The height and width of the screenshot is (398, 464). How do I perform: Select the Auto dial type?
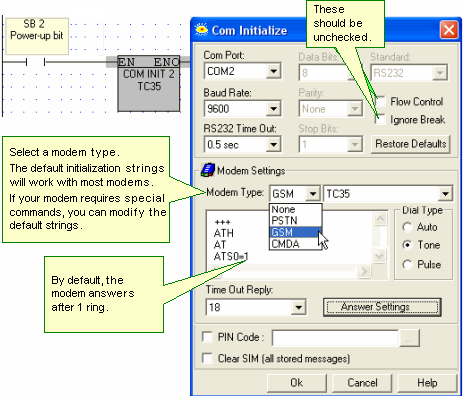(x=407, y=227)
